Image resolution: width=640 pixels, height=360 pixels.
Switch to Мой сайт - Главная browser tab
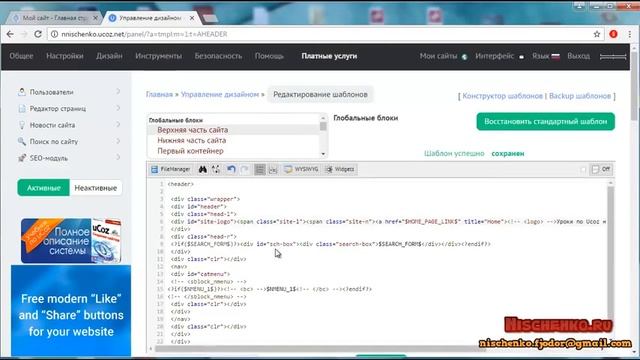[x=54, y=18]
